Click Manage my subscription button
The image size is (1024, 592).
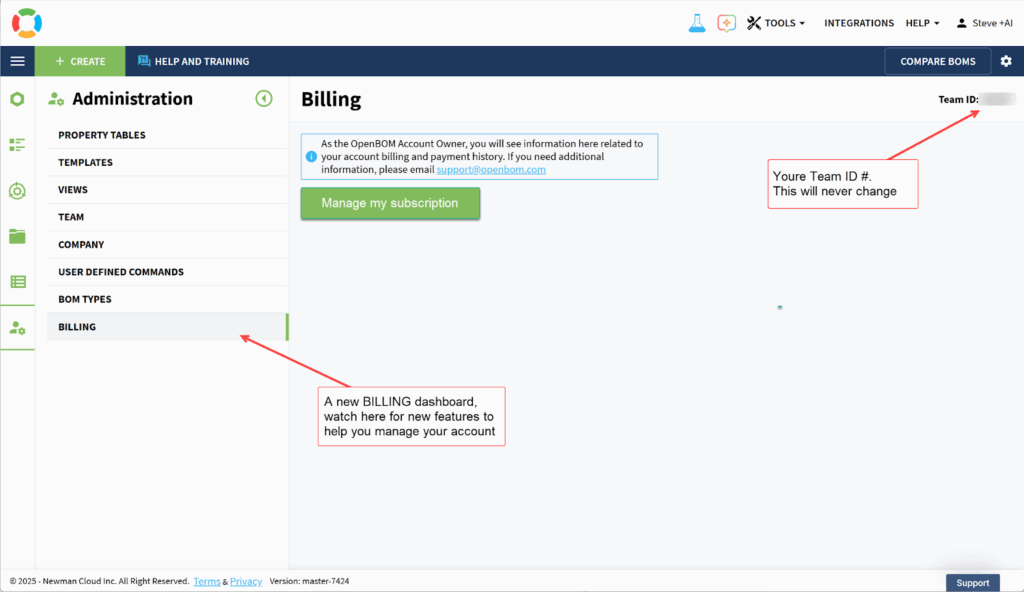[x=390, y=203]
